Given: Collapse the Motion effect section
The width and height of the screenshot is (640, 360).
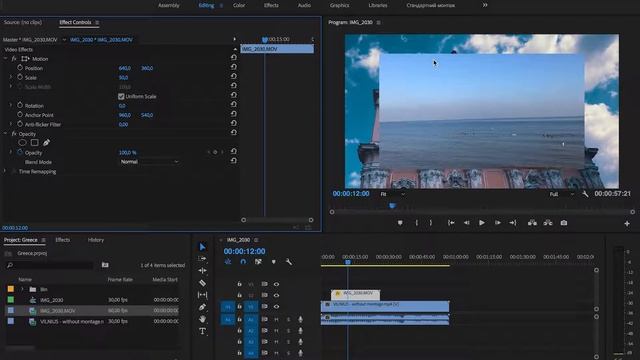Looking at the screenshot, I should tap(5, 58).
